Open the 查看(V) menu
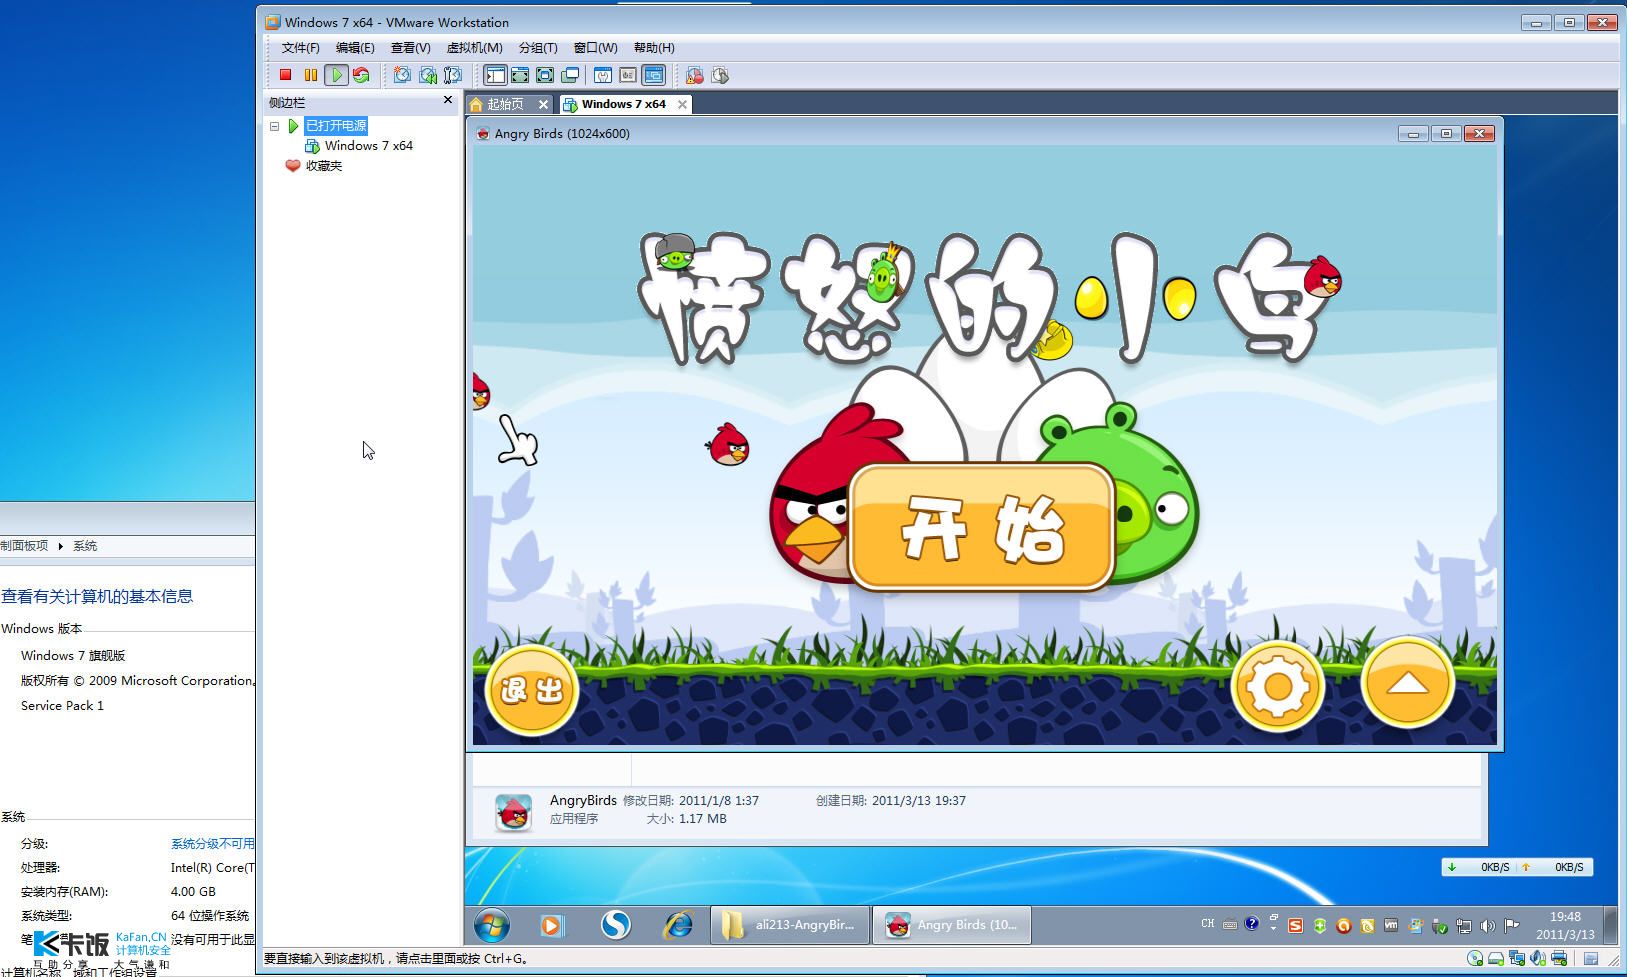The height and width of the screenshot is (977, 1627). pos(410,48)
